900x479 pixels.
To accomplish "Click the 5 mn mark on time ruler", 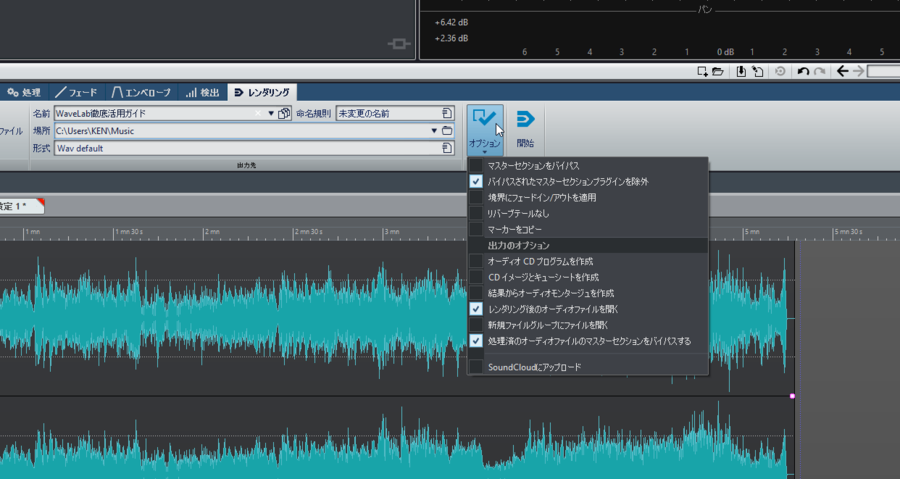I will click(x=751, y=232).
